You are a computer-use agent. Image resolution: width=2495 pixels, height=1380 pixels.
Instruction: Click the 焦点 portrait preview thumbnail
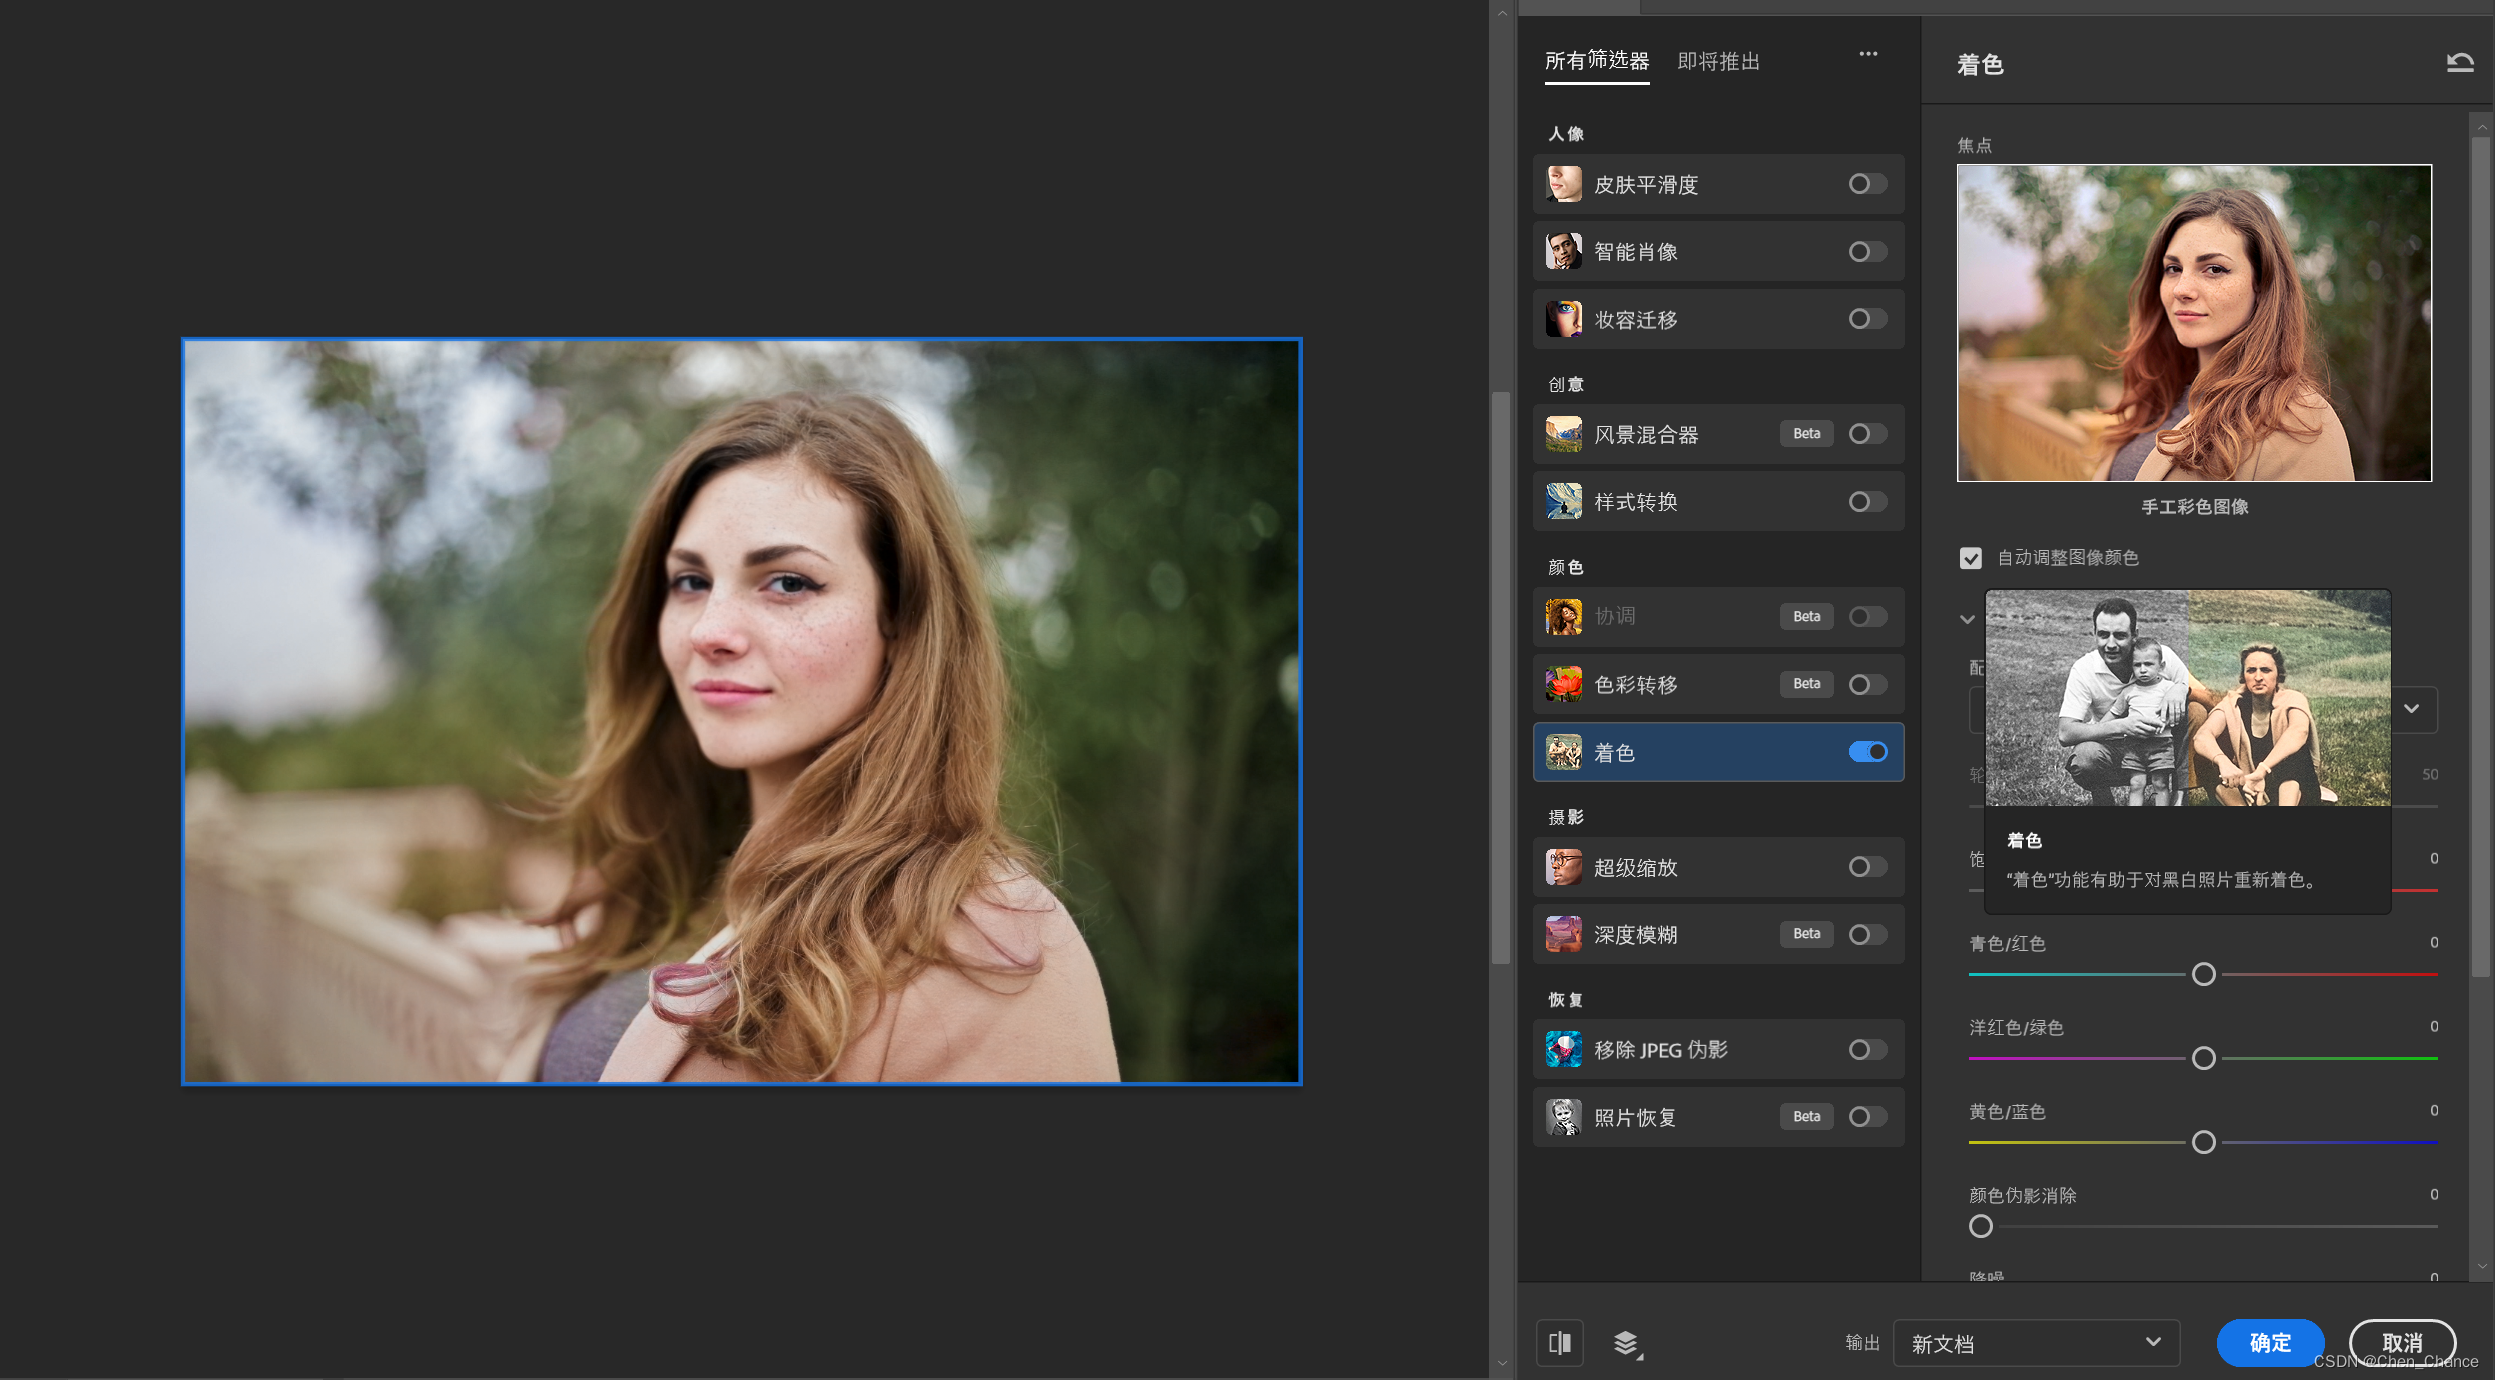pyautogui.click(x=2194, y=323)
